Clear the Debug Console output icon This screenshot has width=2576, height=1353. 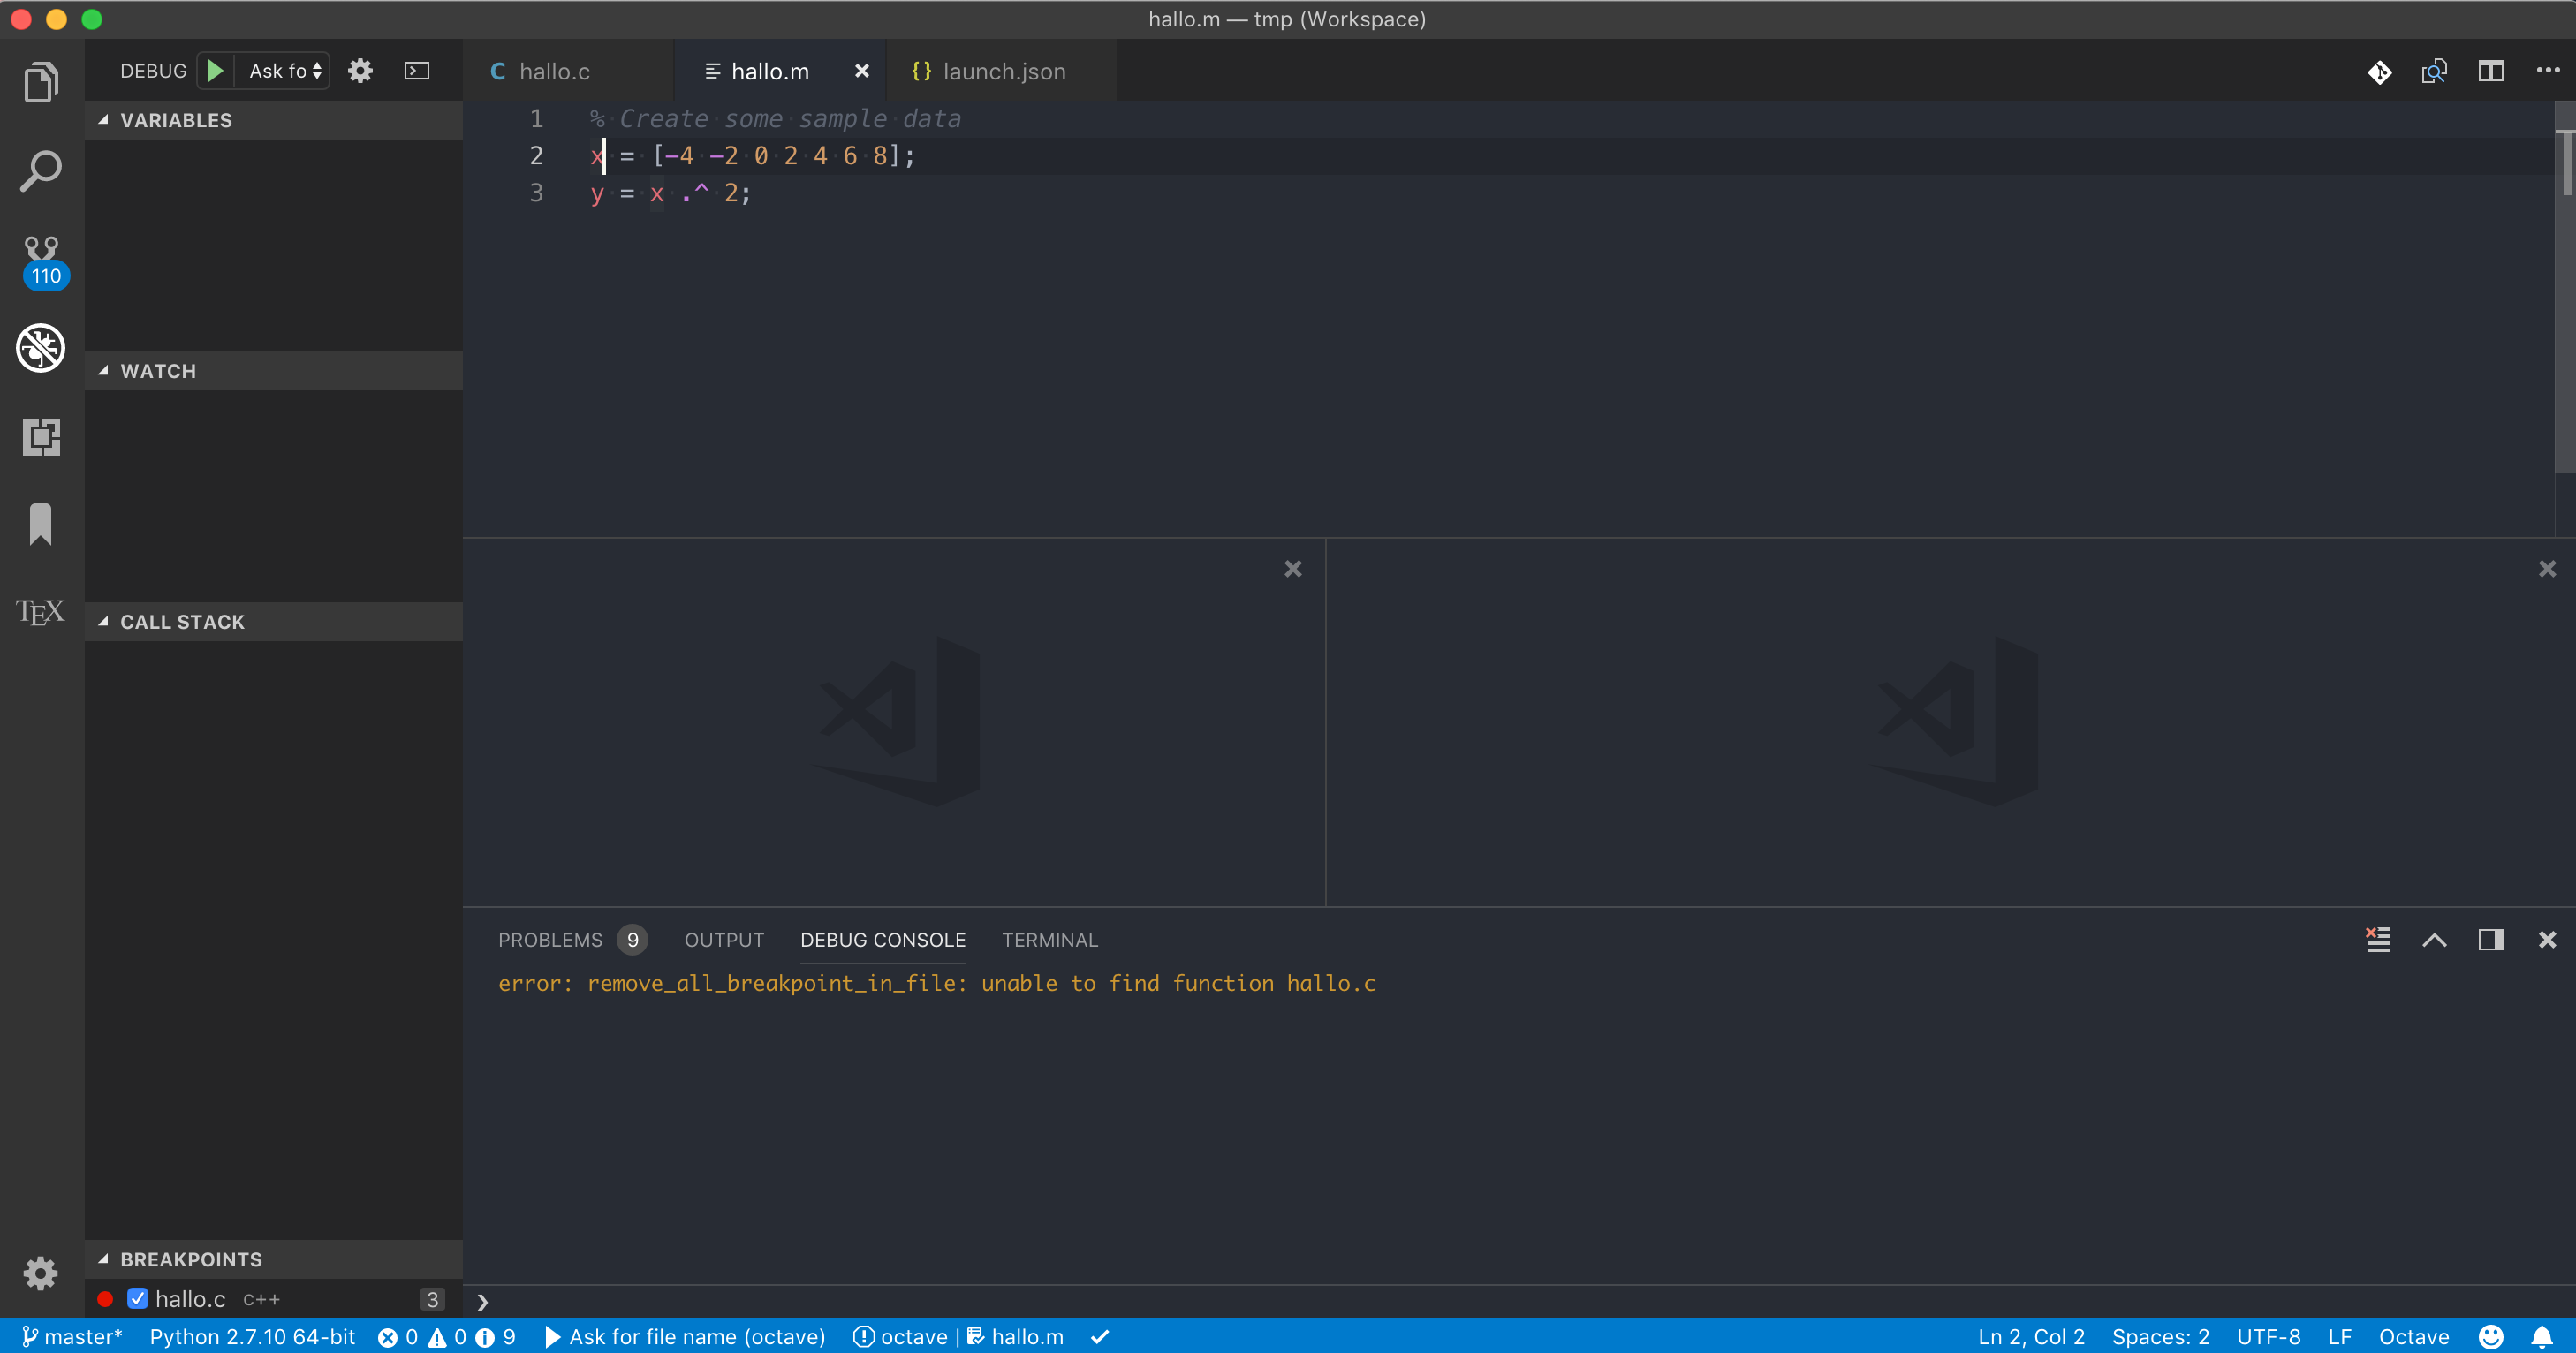[2378, 939]
